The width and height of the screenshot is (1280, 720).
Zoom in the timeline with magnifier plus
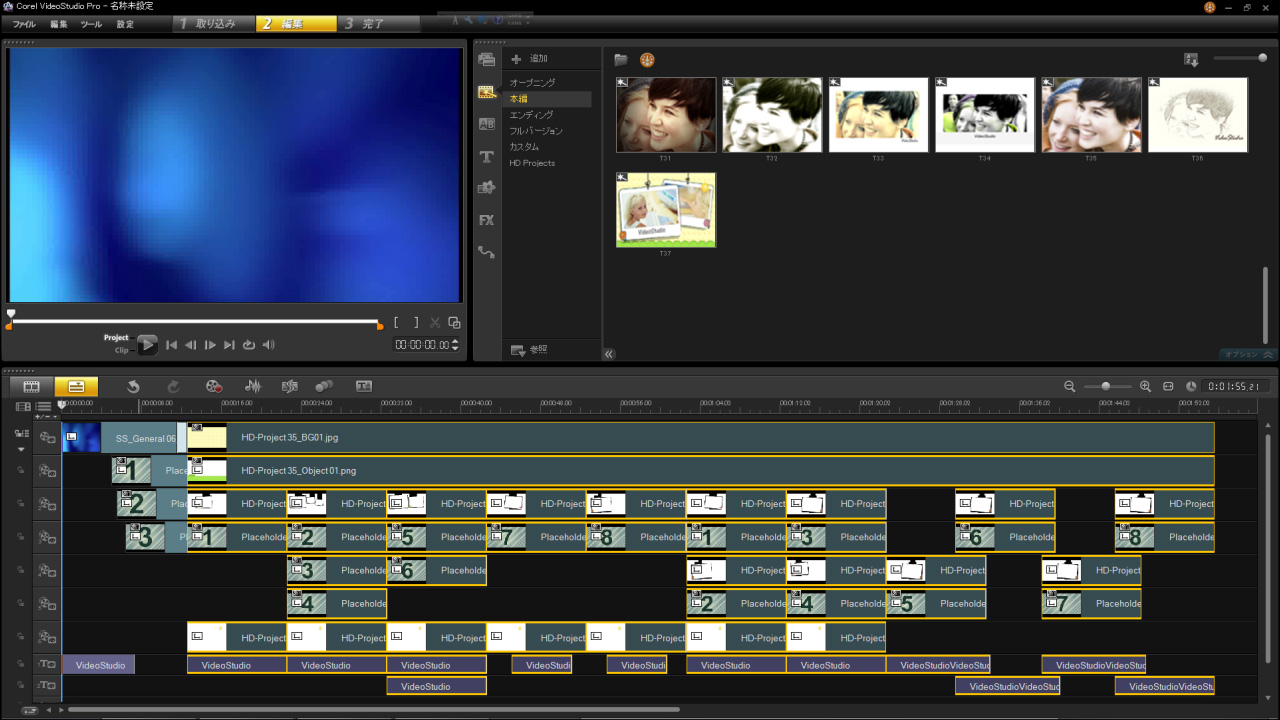(x=1145, y=386)
